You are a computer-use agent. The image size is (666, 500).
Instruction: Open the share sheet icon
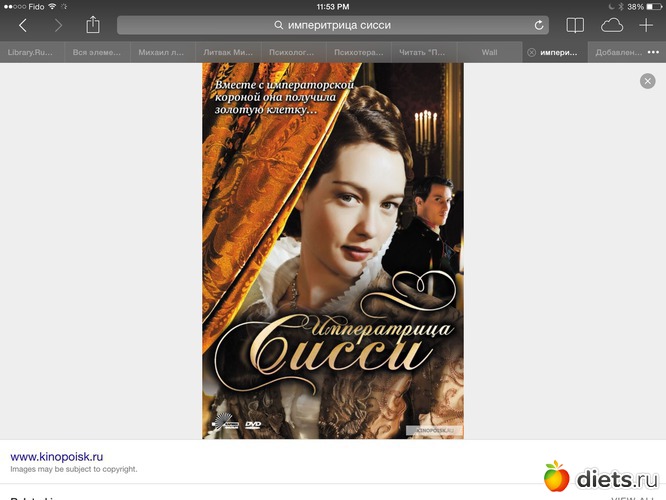[93, 25]
